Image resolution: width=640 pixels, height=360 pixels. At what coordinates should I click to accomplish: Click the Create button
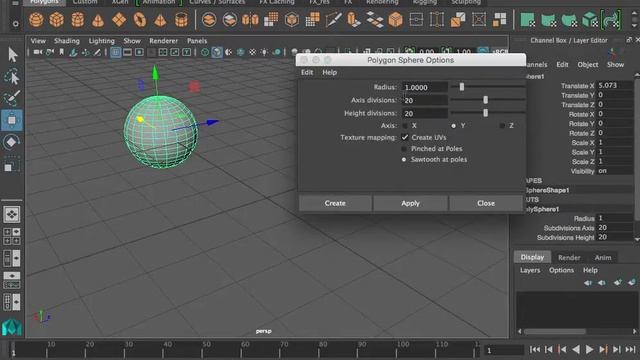(x=335, y=203)
